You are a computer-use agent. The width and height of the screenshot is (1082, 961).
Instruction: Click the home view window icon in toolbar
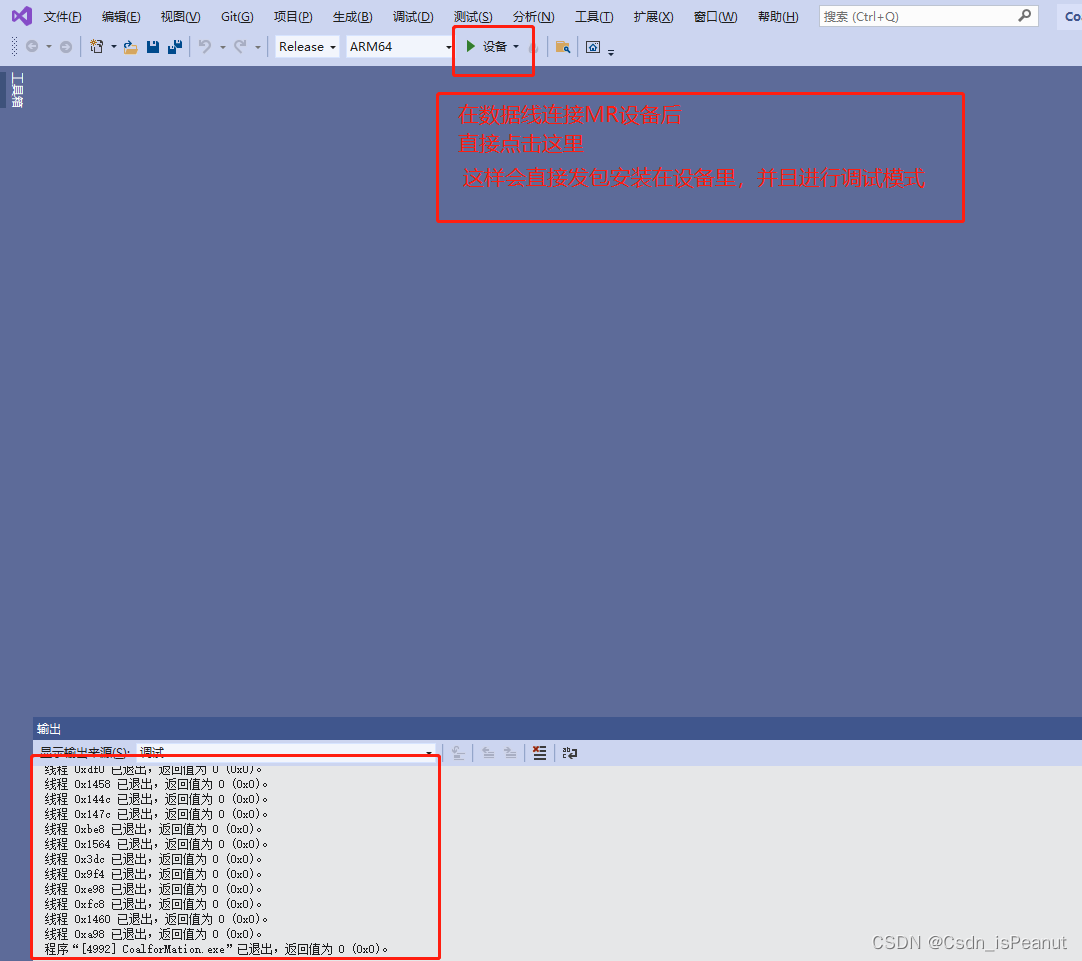click(593, 47)
